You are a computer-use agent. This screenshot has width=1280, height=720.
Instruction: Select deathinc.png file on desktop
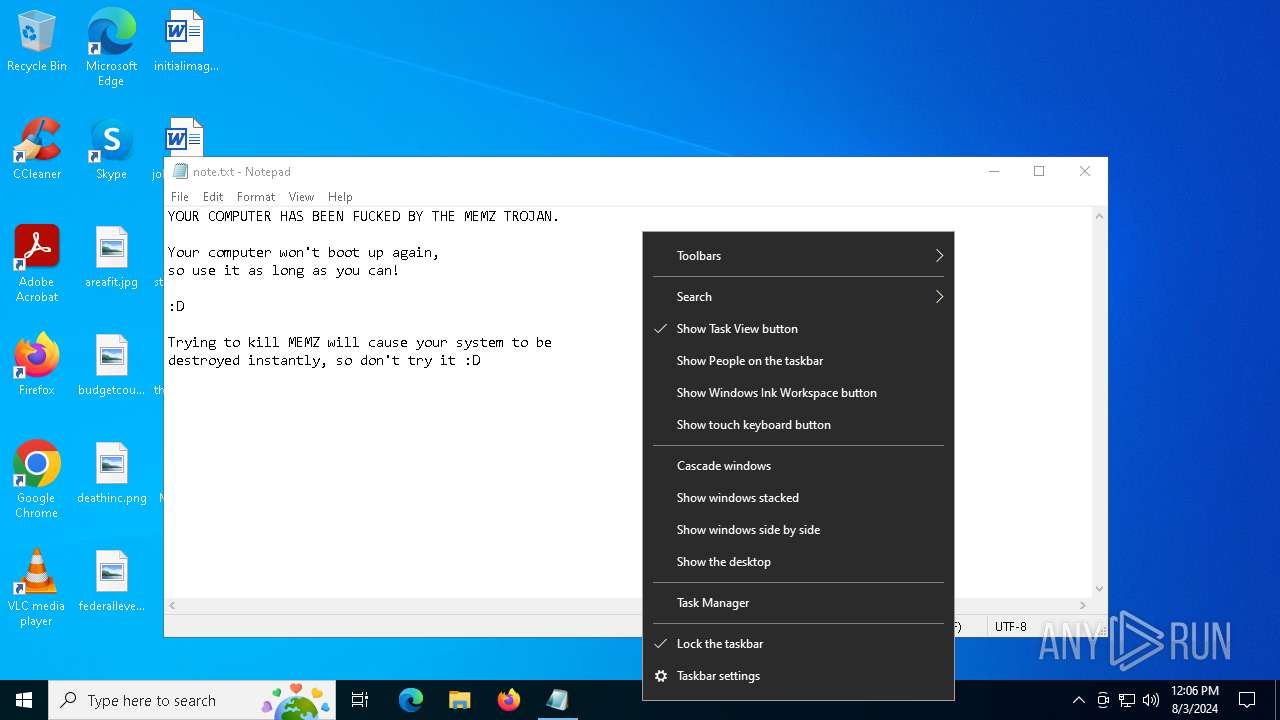click(x=111, y=474)
